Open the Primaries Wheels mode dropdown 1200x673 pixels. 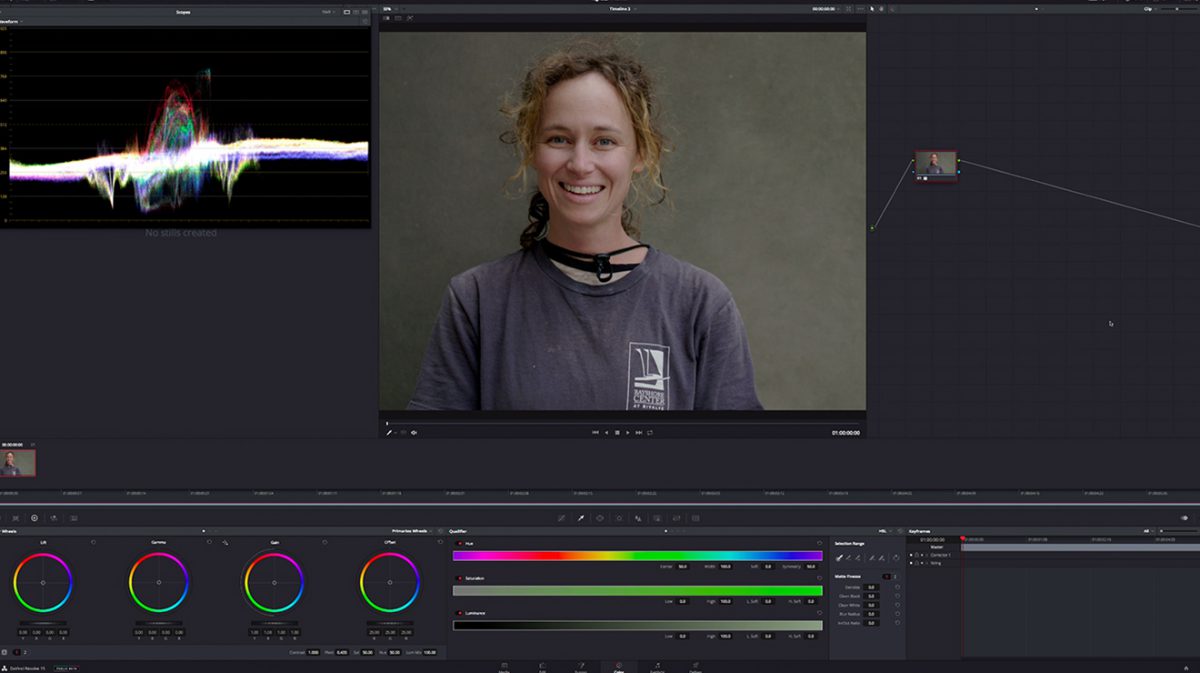click(x=412, y=531)
